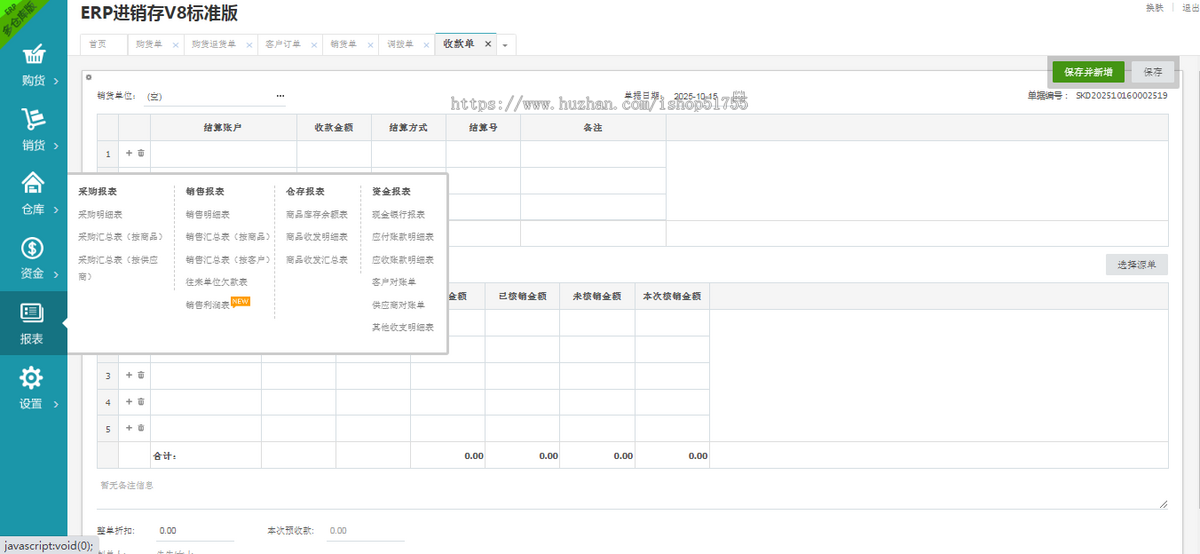Open 销售明细表 report

[208, 214]
